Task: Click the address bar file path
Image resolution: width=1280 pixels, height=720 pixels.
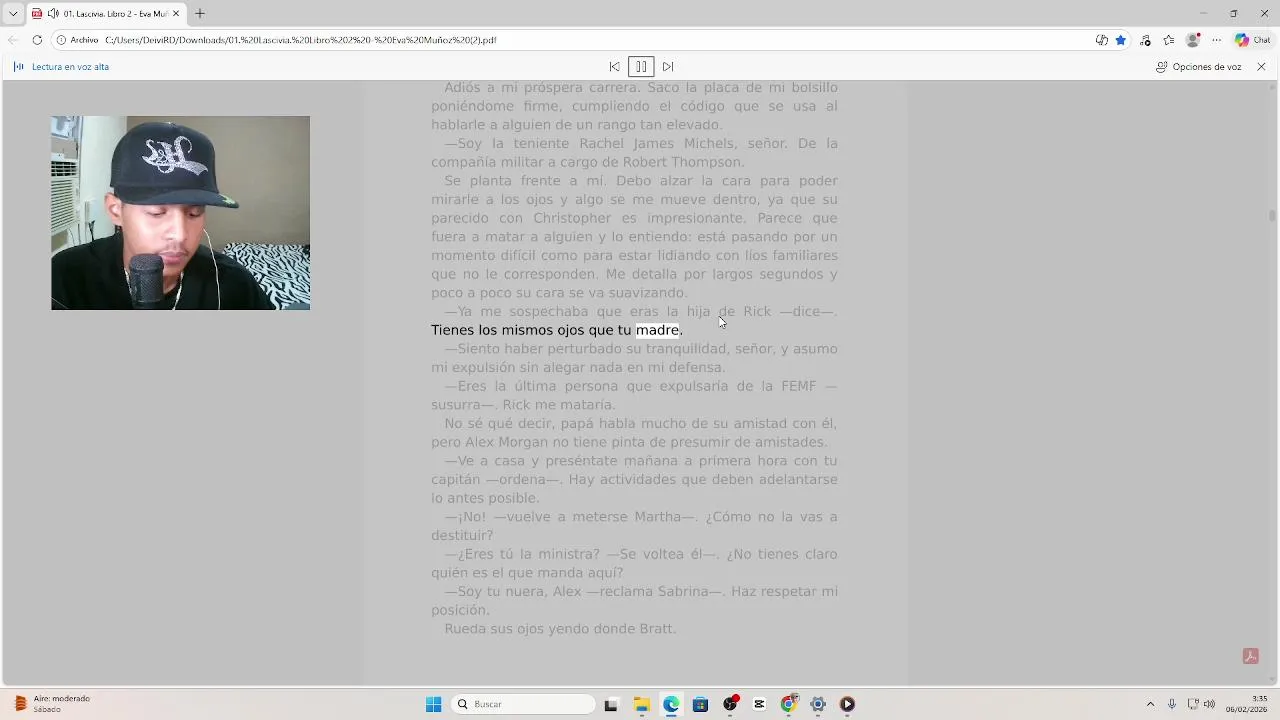Action: [301, 40]
